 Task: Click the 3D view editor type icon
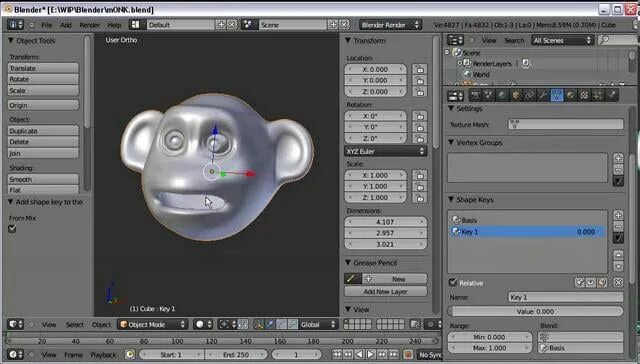15,324
